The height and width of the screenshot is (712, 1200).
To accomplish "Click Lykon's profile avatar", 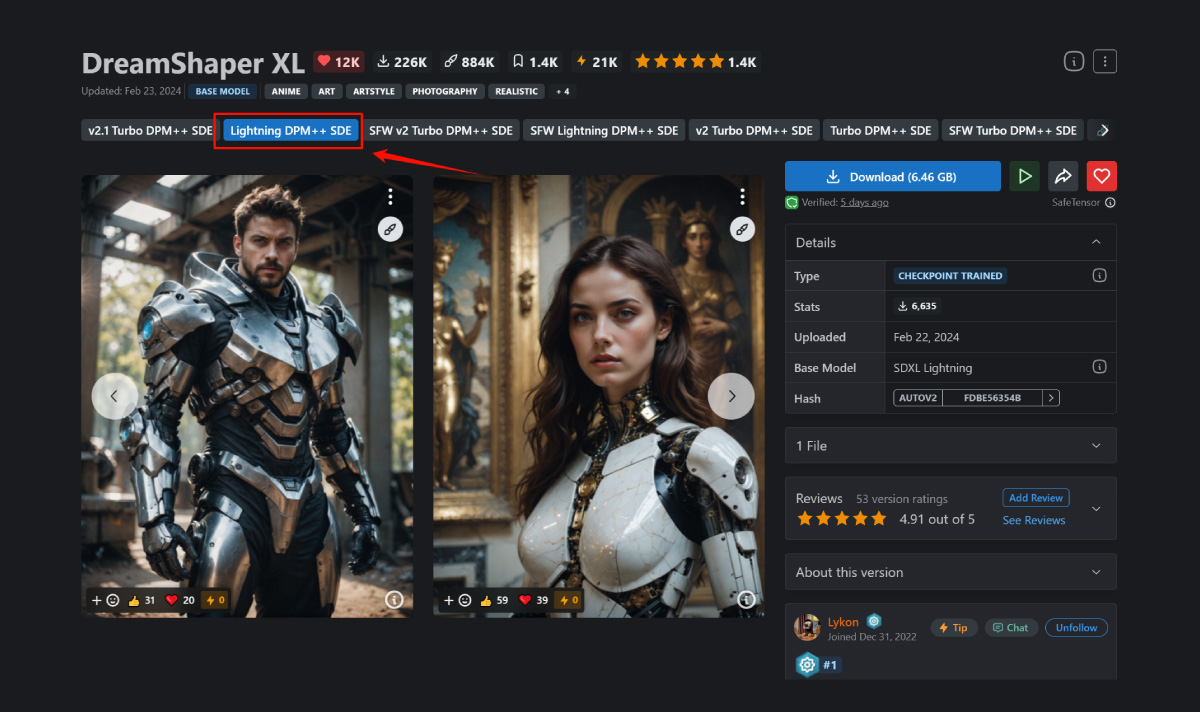I will click(807, 627).
